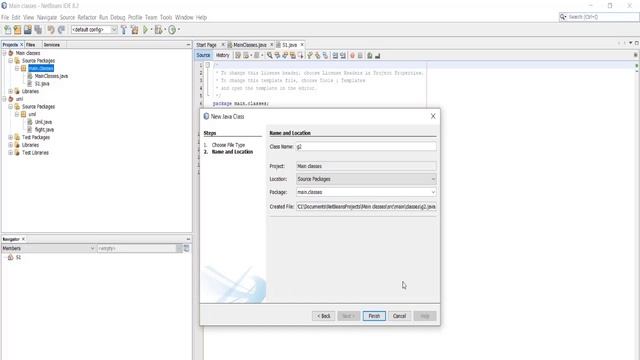640x360 pixels.
Task: Click the Shift Line Right icon
Action: coord(343,56)
